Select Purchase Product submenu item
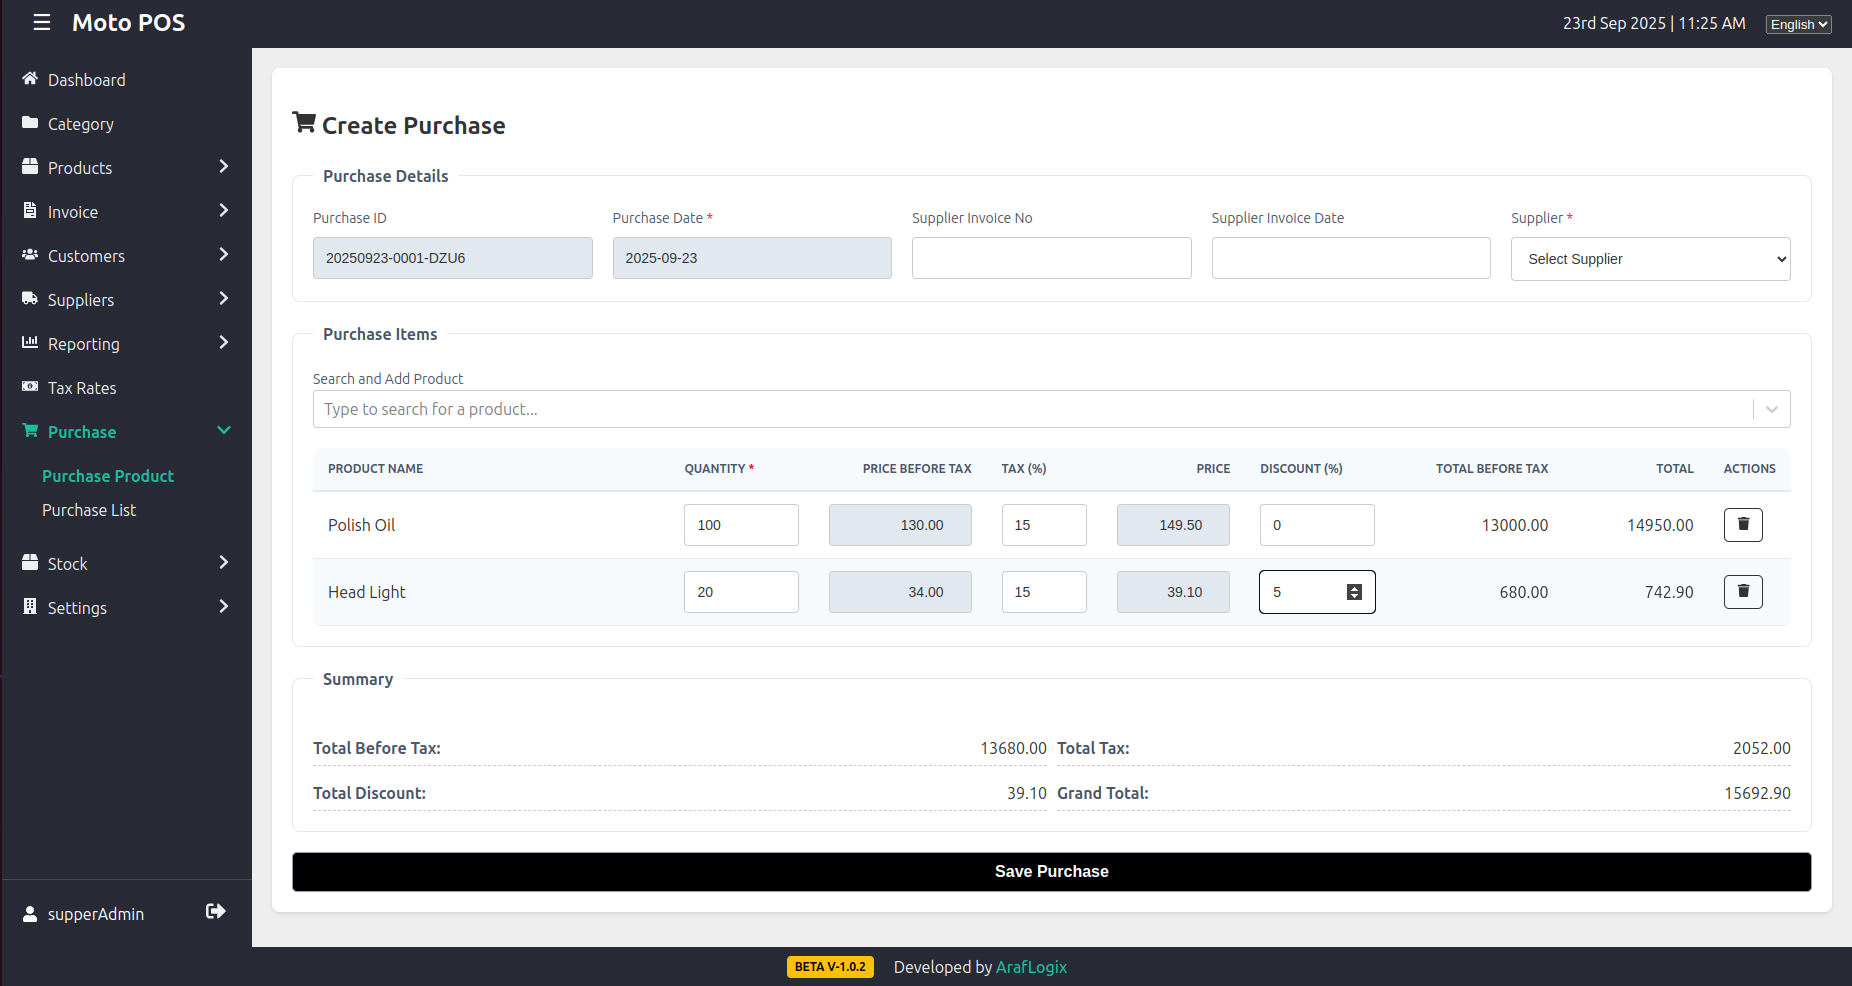The height and width of the screenshot is (986, 1852). 108,476
